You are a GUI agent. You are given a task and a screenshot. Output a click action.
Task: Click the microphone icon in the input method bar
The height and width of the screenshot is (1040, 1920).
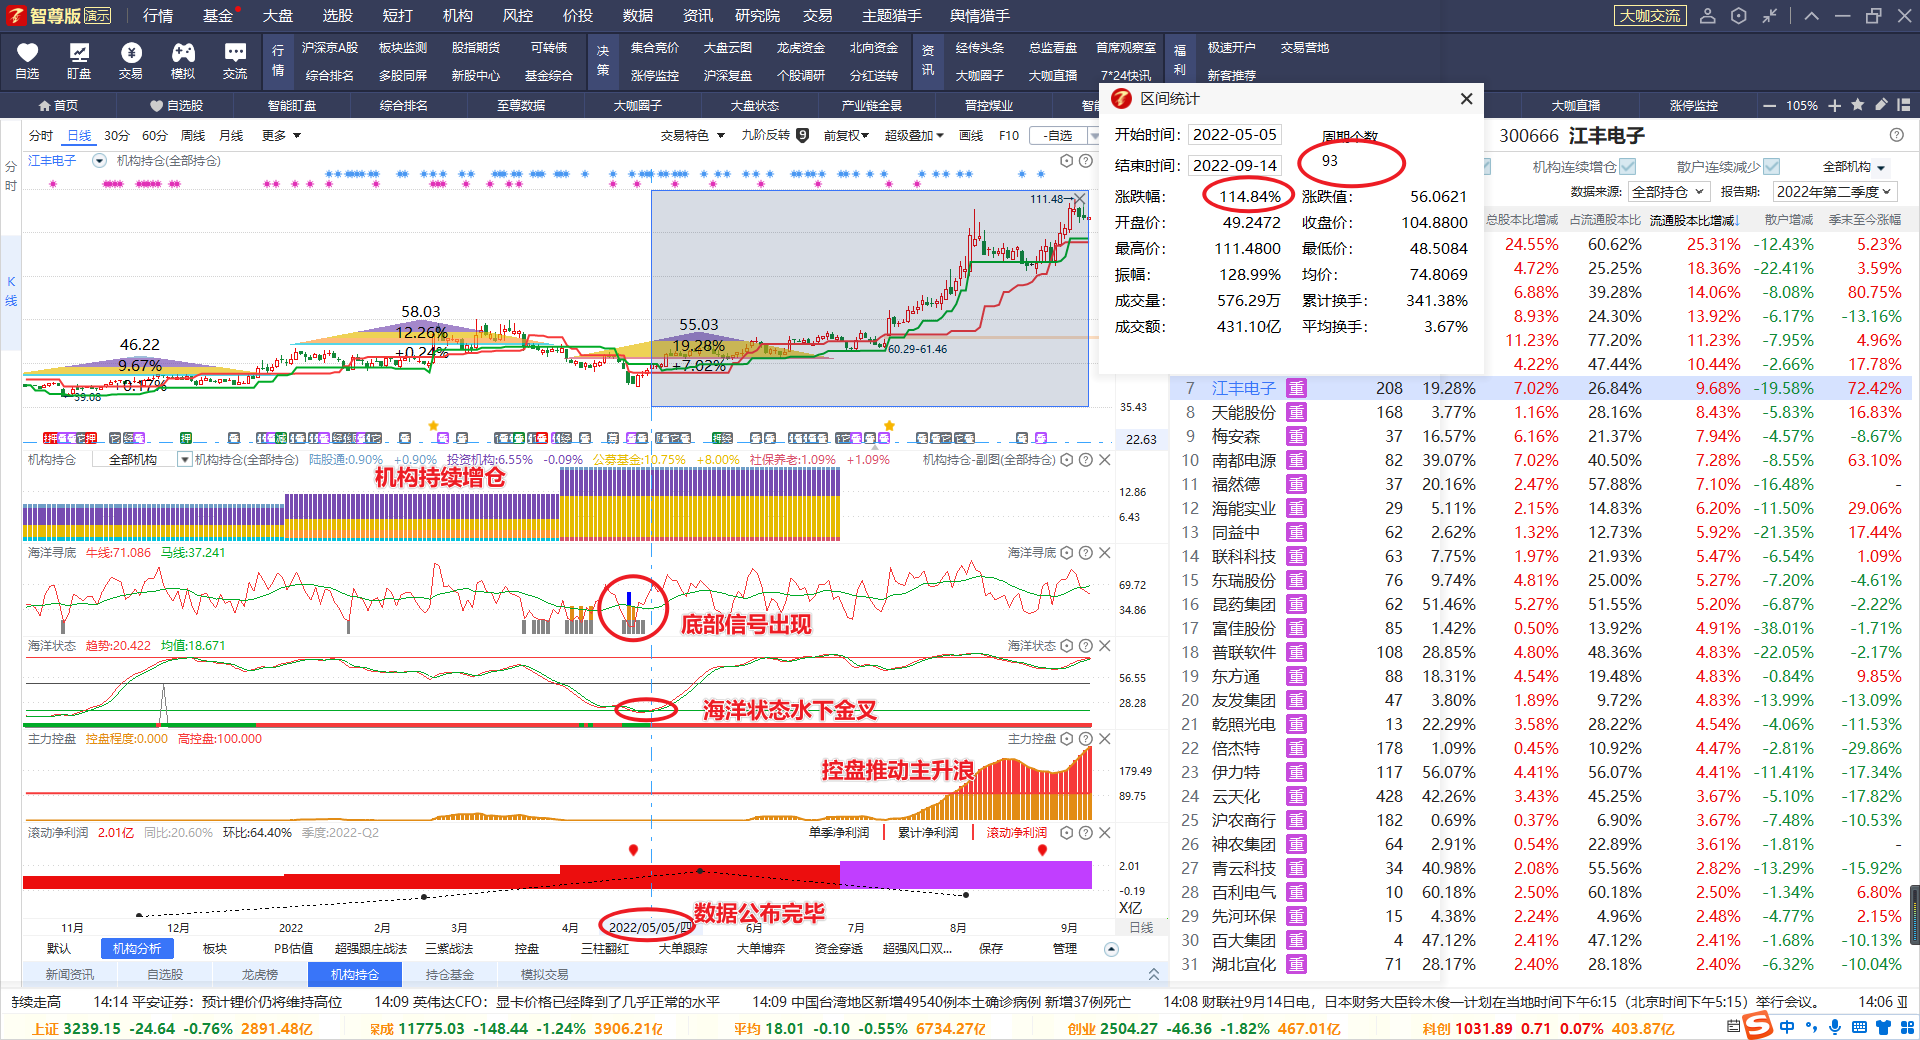(1835, 1027)
